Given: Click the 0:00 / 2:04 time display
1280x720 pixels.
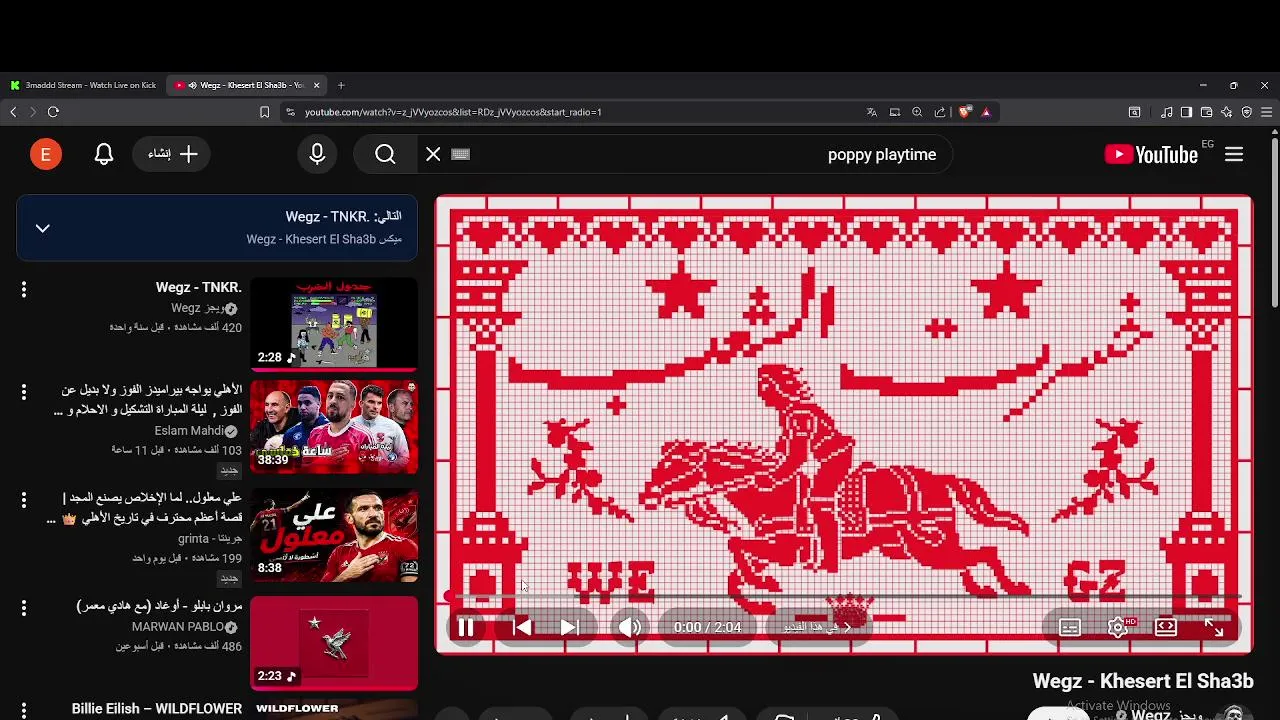Looking at the screenshot, I should (x=707, y=628).
